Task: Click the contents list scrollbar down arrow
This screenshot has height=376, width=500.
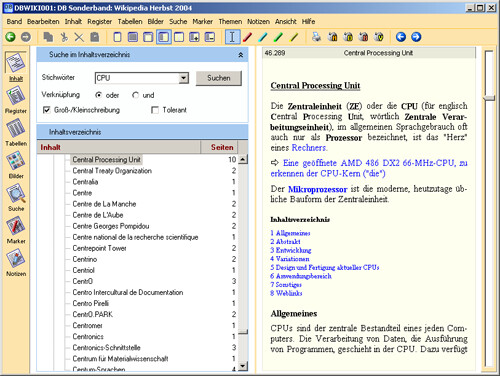Action: 243,366
